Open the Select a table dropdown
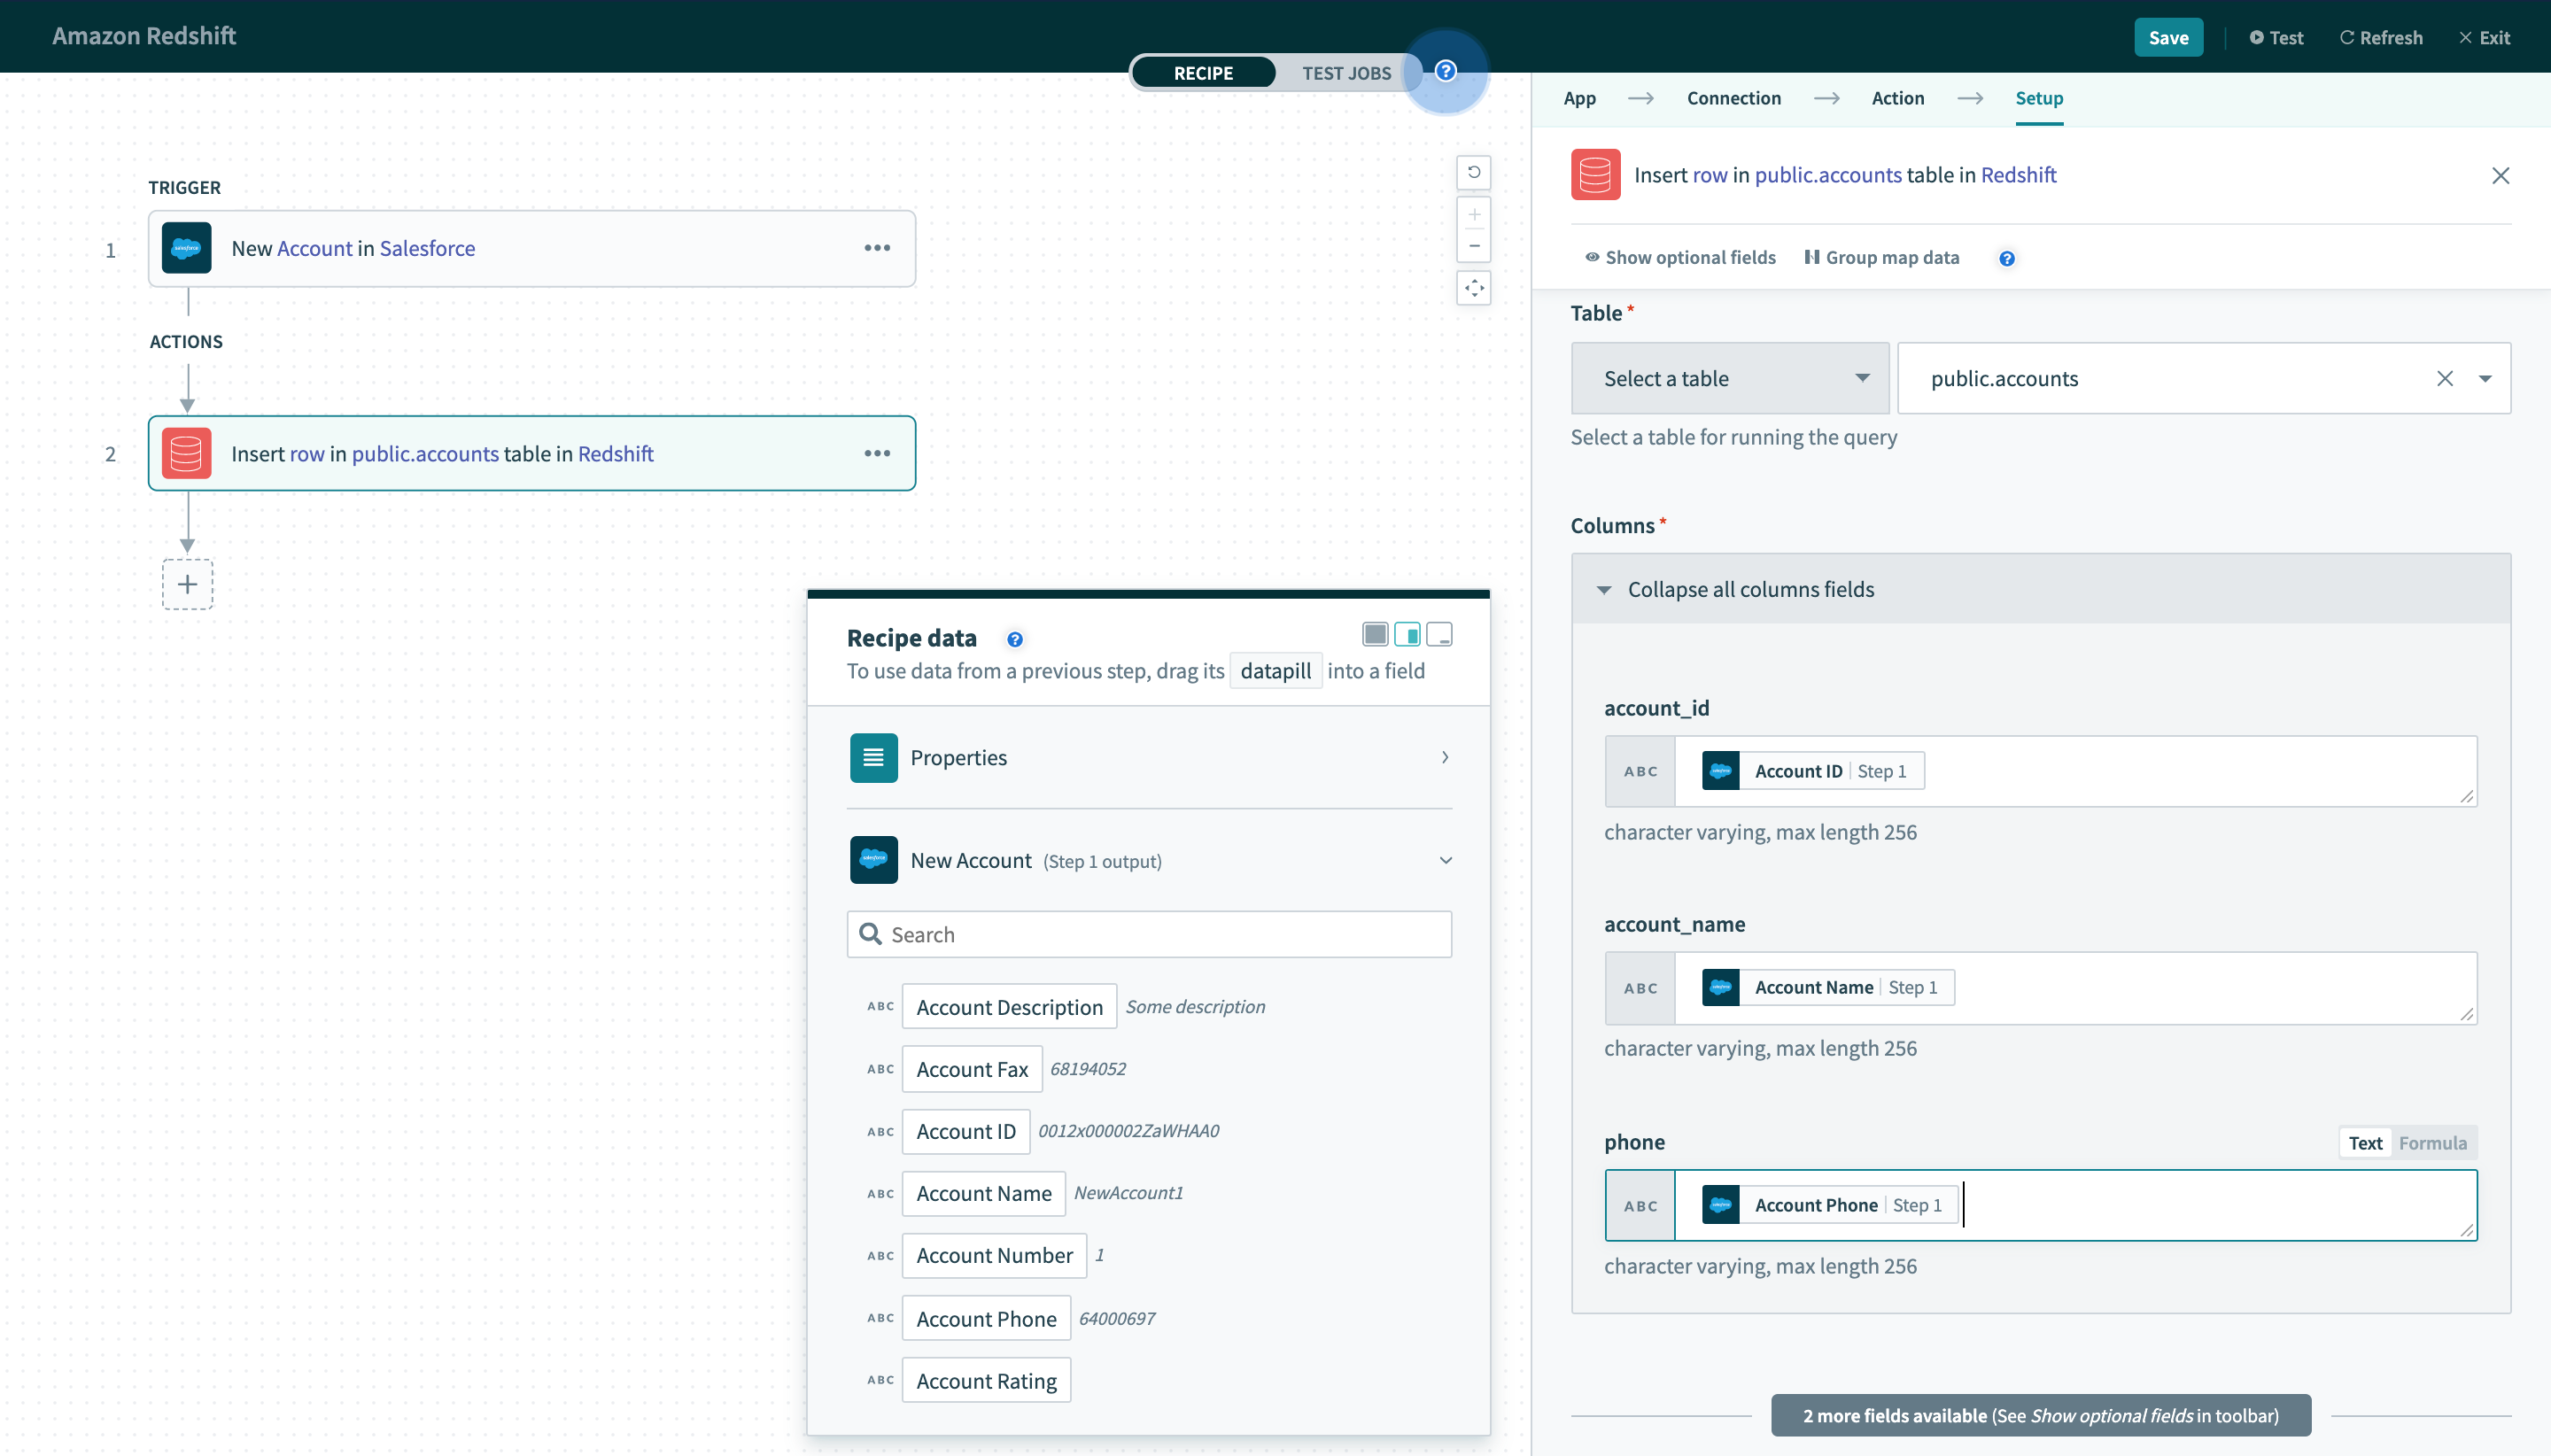Viewport: 2551px width, 1456px height. [1725, 376]
